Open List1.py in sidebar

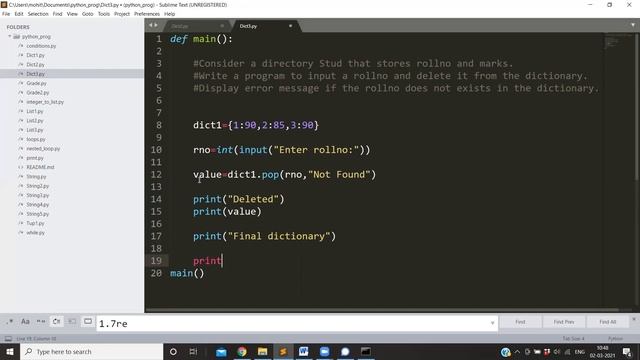coord(35,111)
